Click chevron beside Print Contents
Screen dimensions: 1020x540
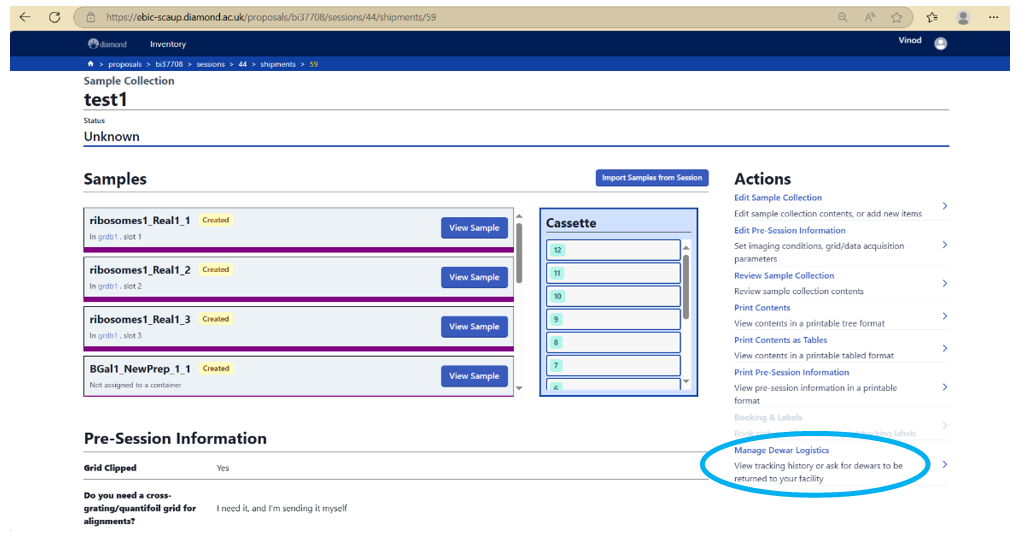coord(945,316)
